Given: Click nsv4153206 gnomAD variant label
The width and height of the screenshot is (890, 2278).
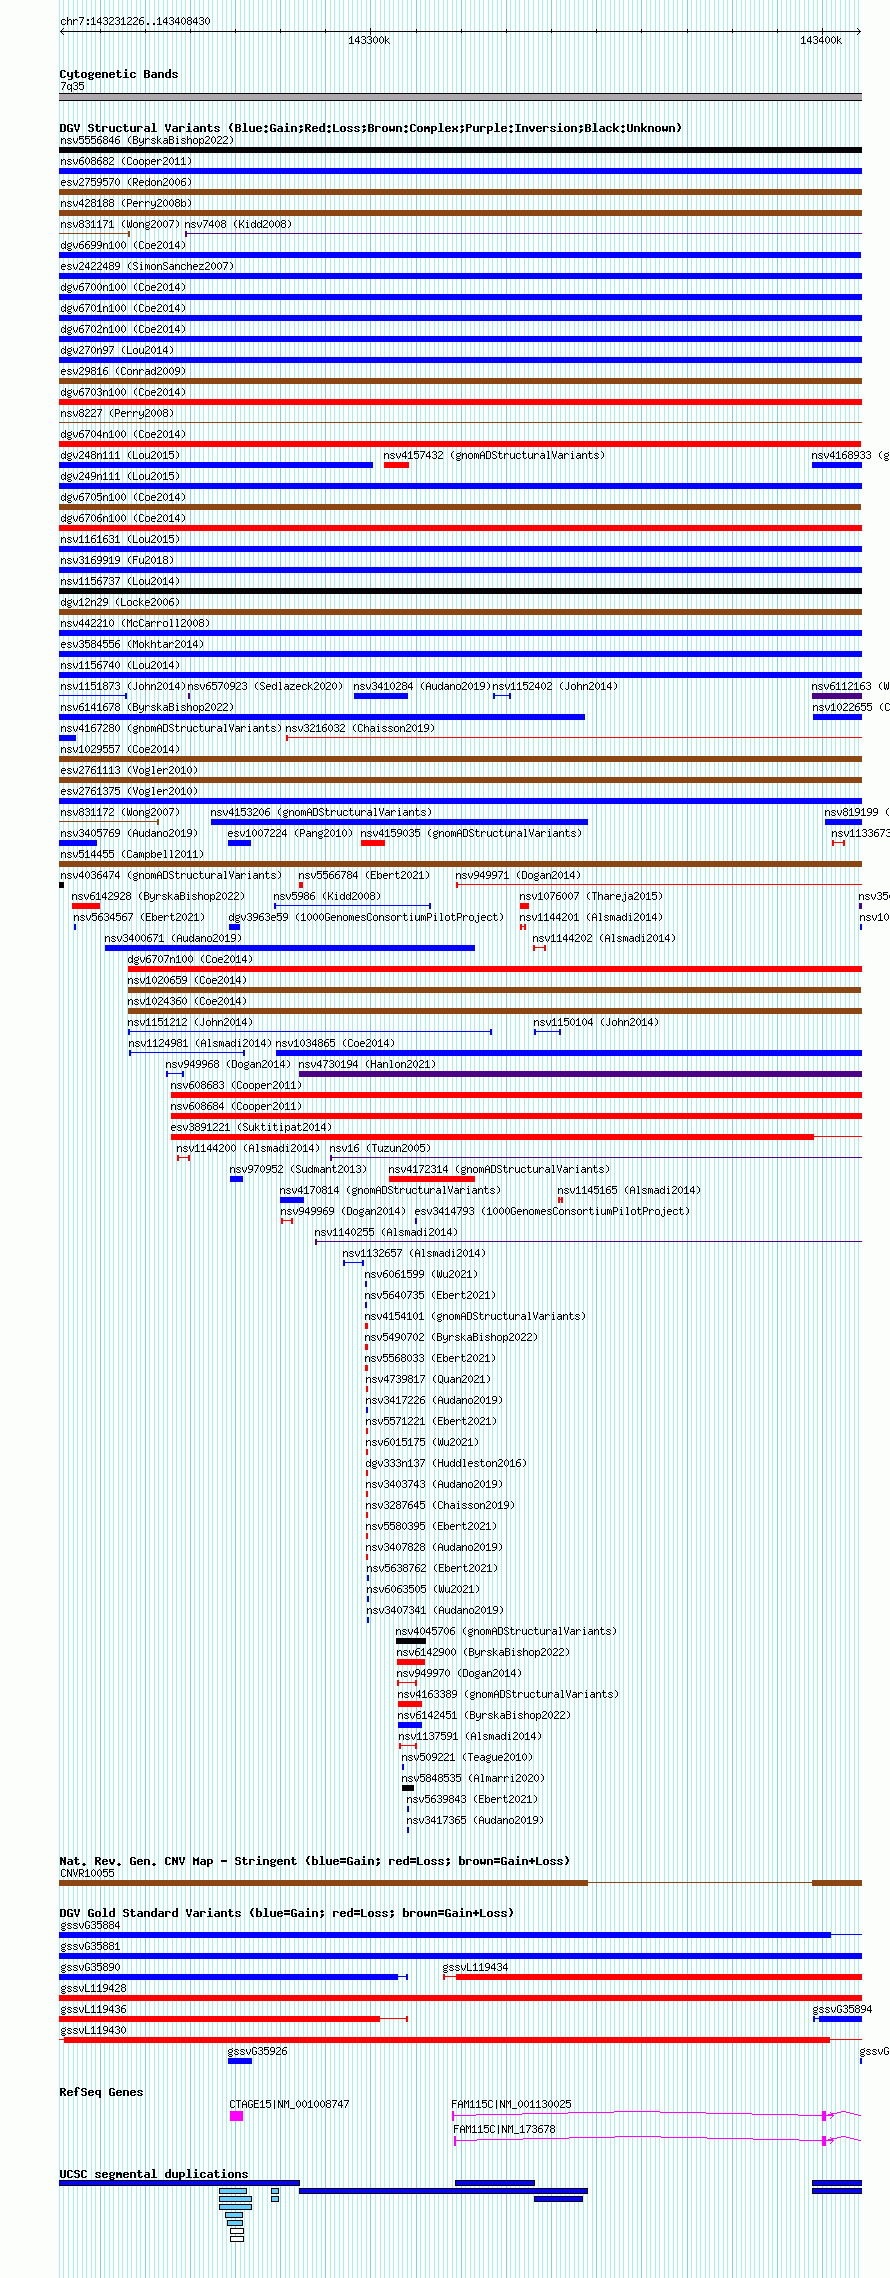Looking at the screenshot, I should pyautogui.click(x=321, y=812).
